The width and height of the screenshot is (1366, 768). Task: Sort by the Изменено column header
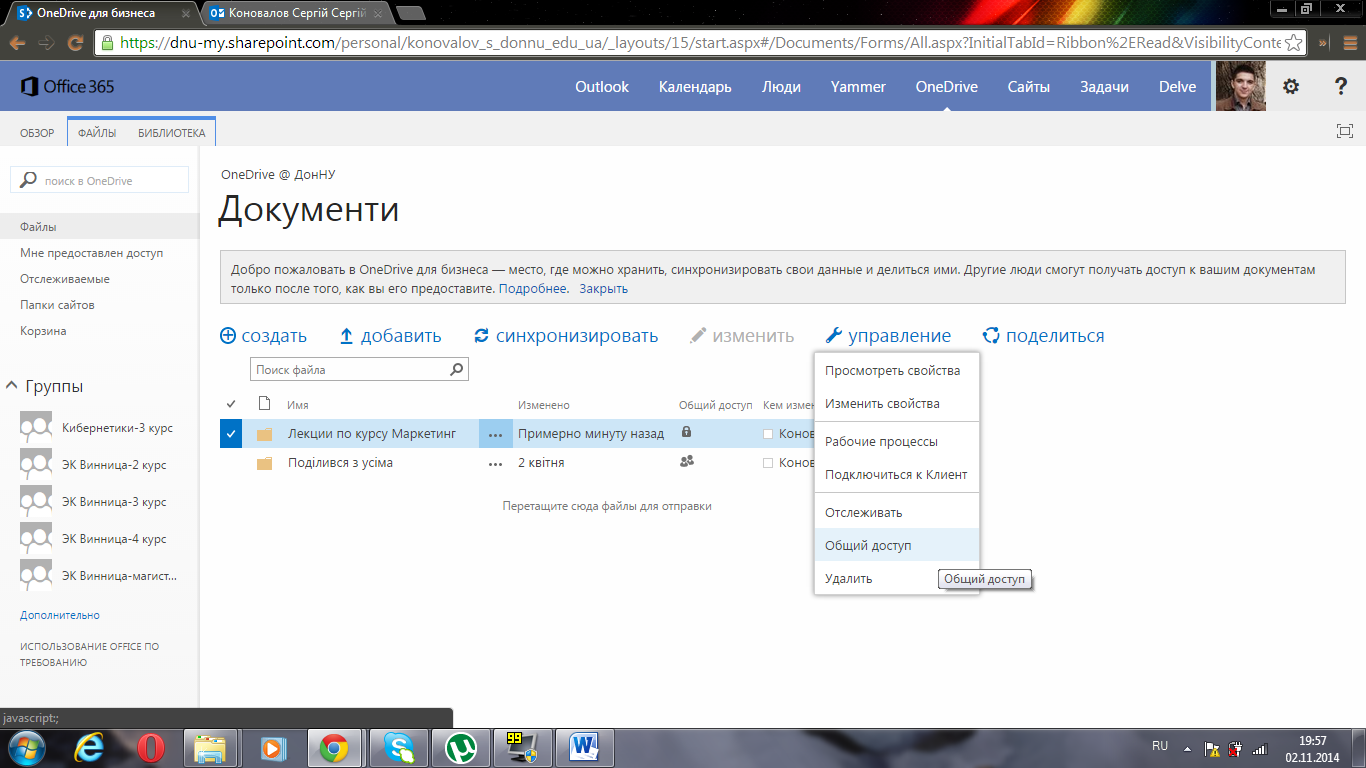pos(544,405)
